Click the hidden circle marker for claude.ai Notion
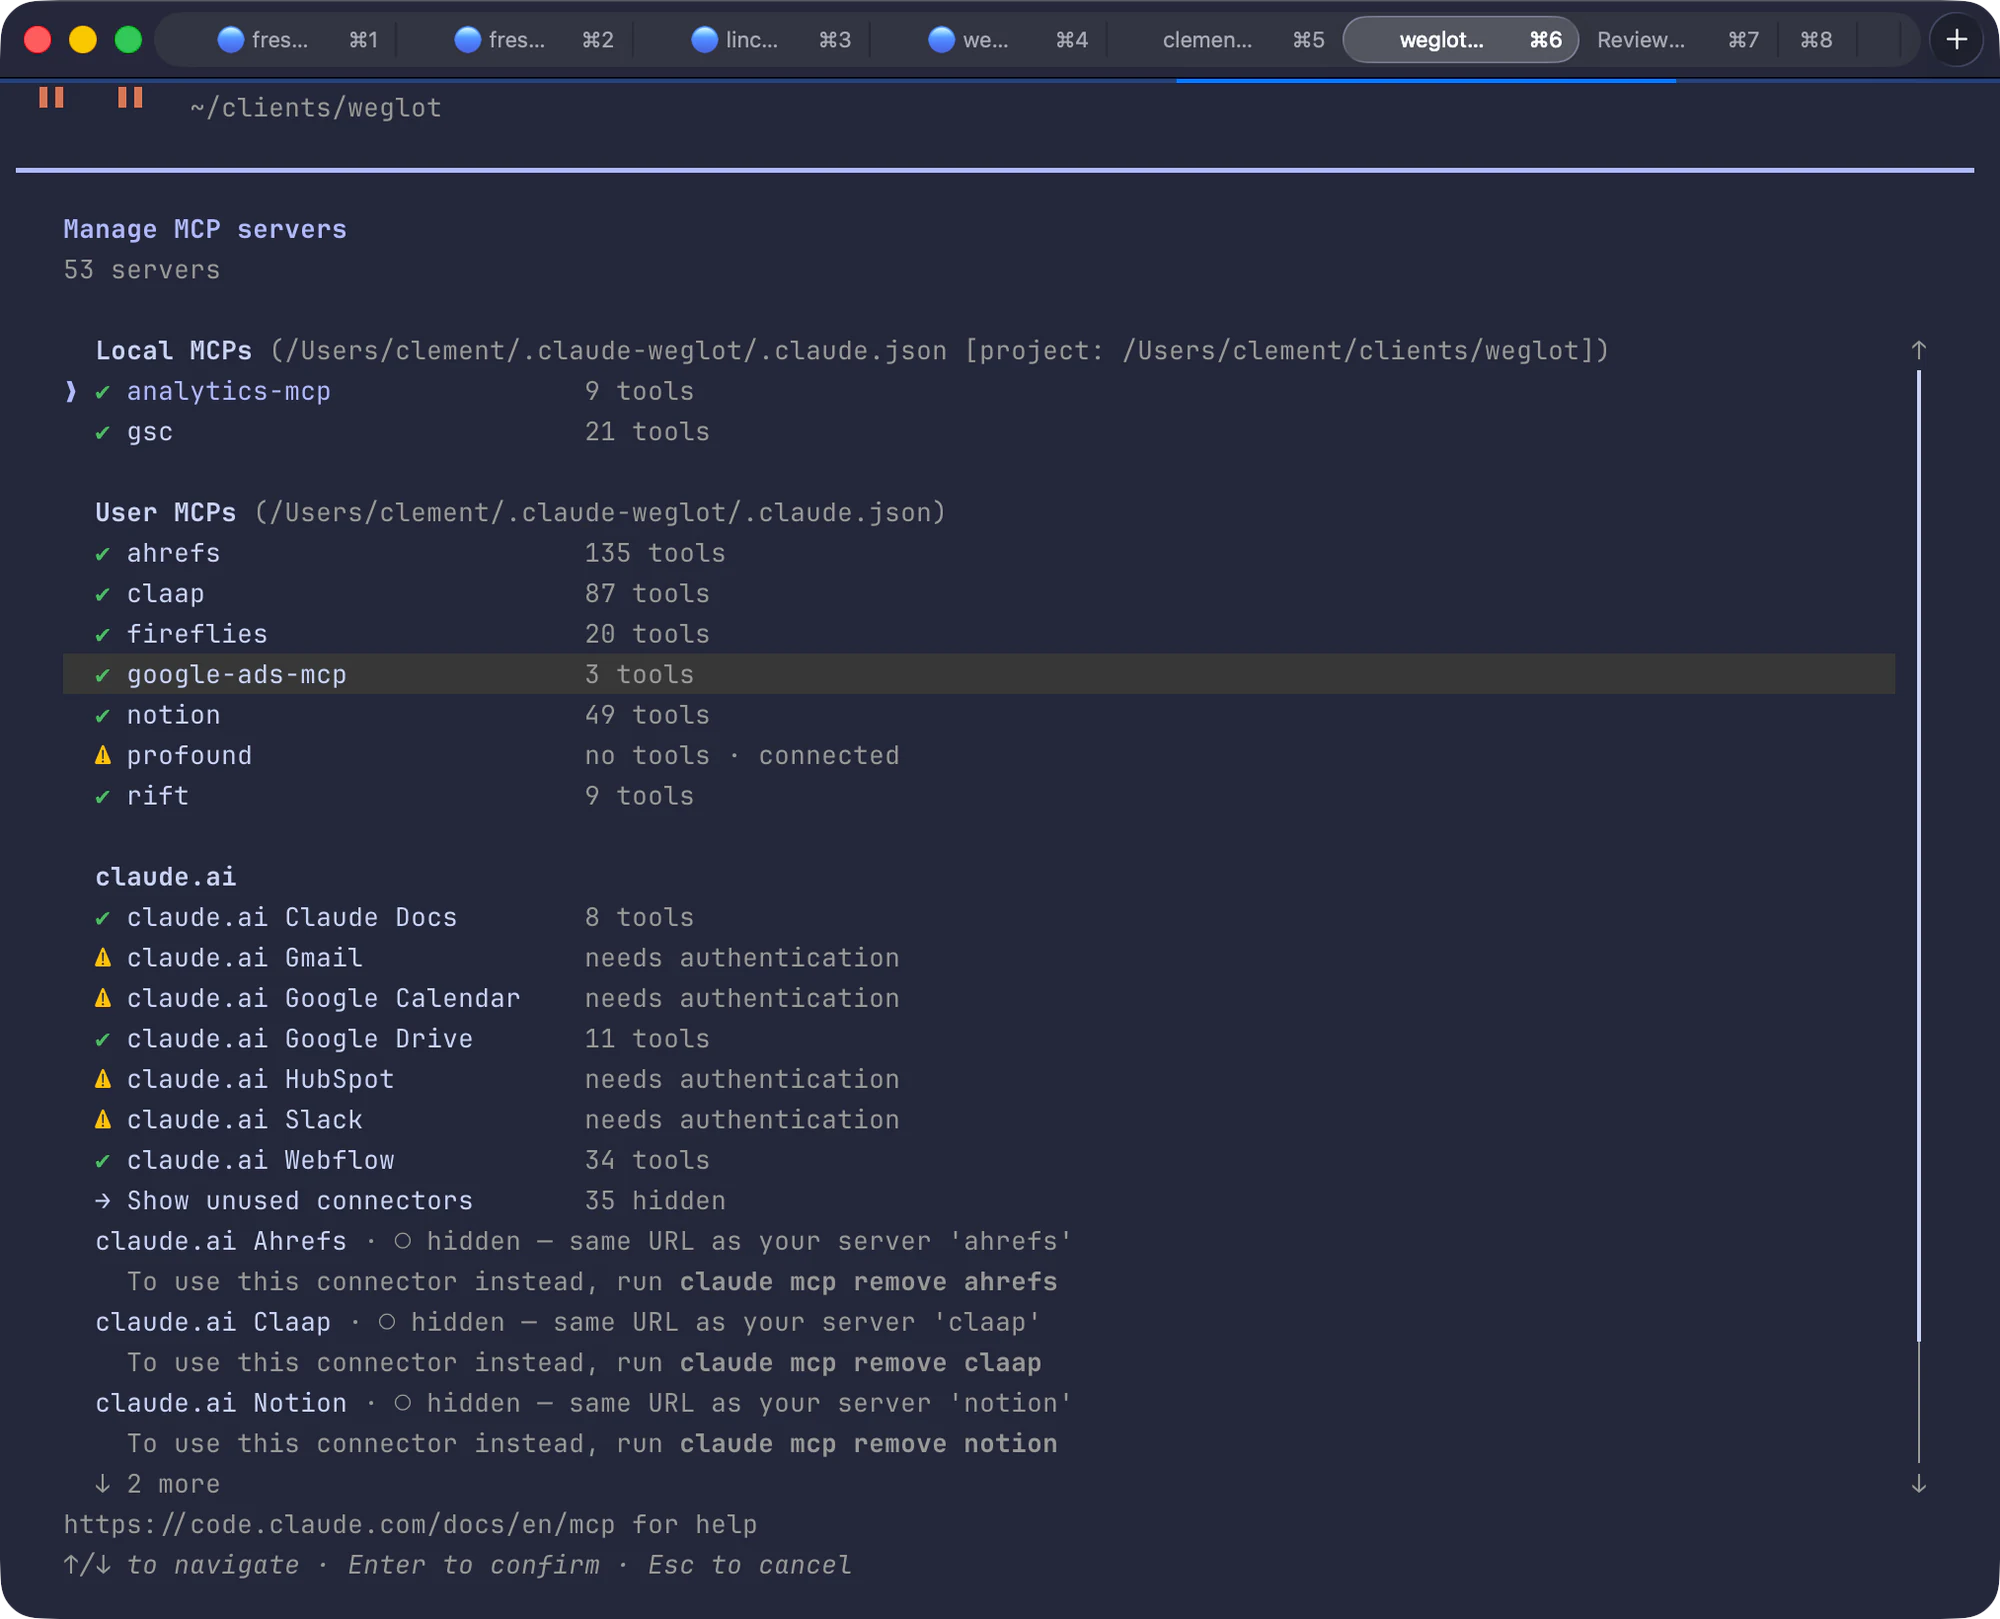Viewport: 2000px width, 1619px height. (403, 1403)
